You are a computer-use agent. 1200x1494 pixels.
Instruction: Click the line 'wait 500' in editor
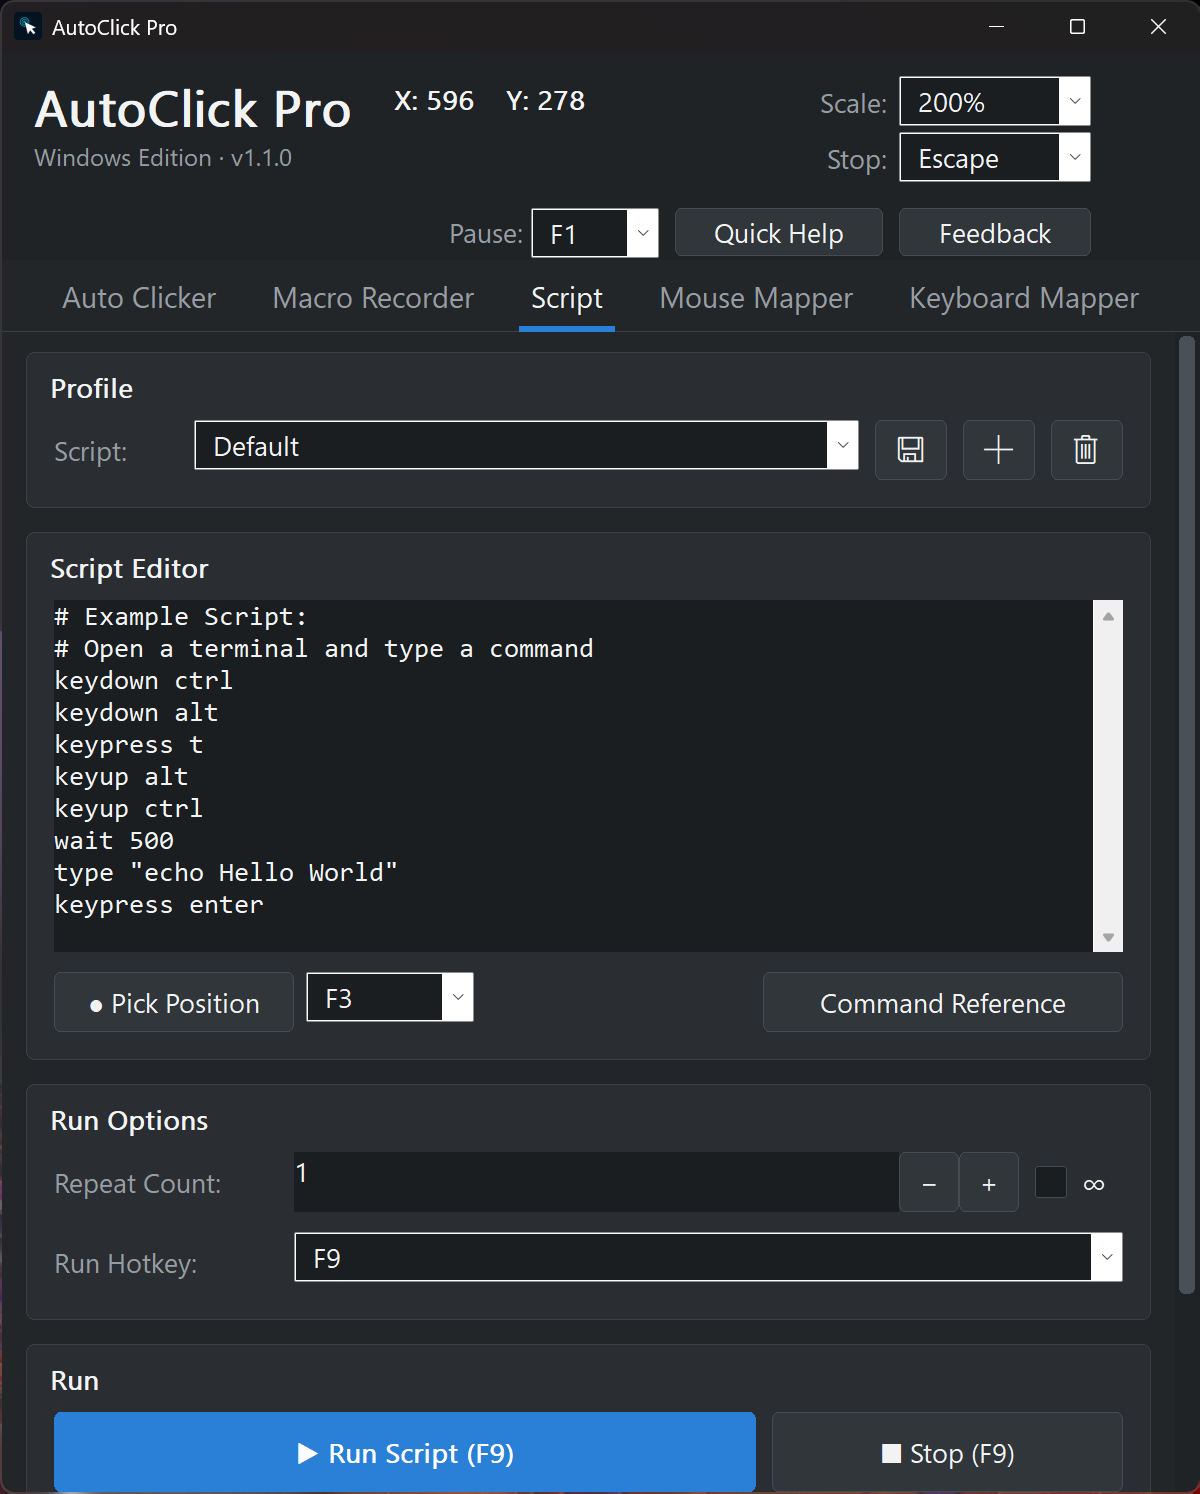coord(114,841)
